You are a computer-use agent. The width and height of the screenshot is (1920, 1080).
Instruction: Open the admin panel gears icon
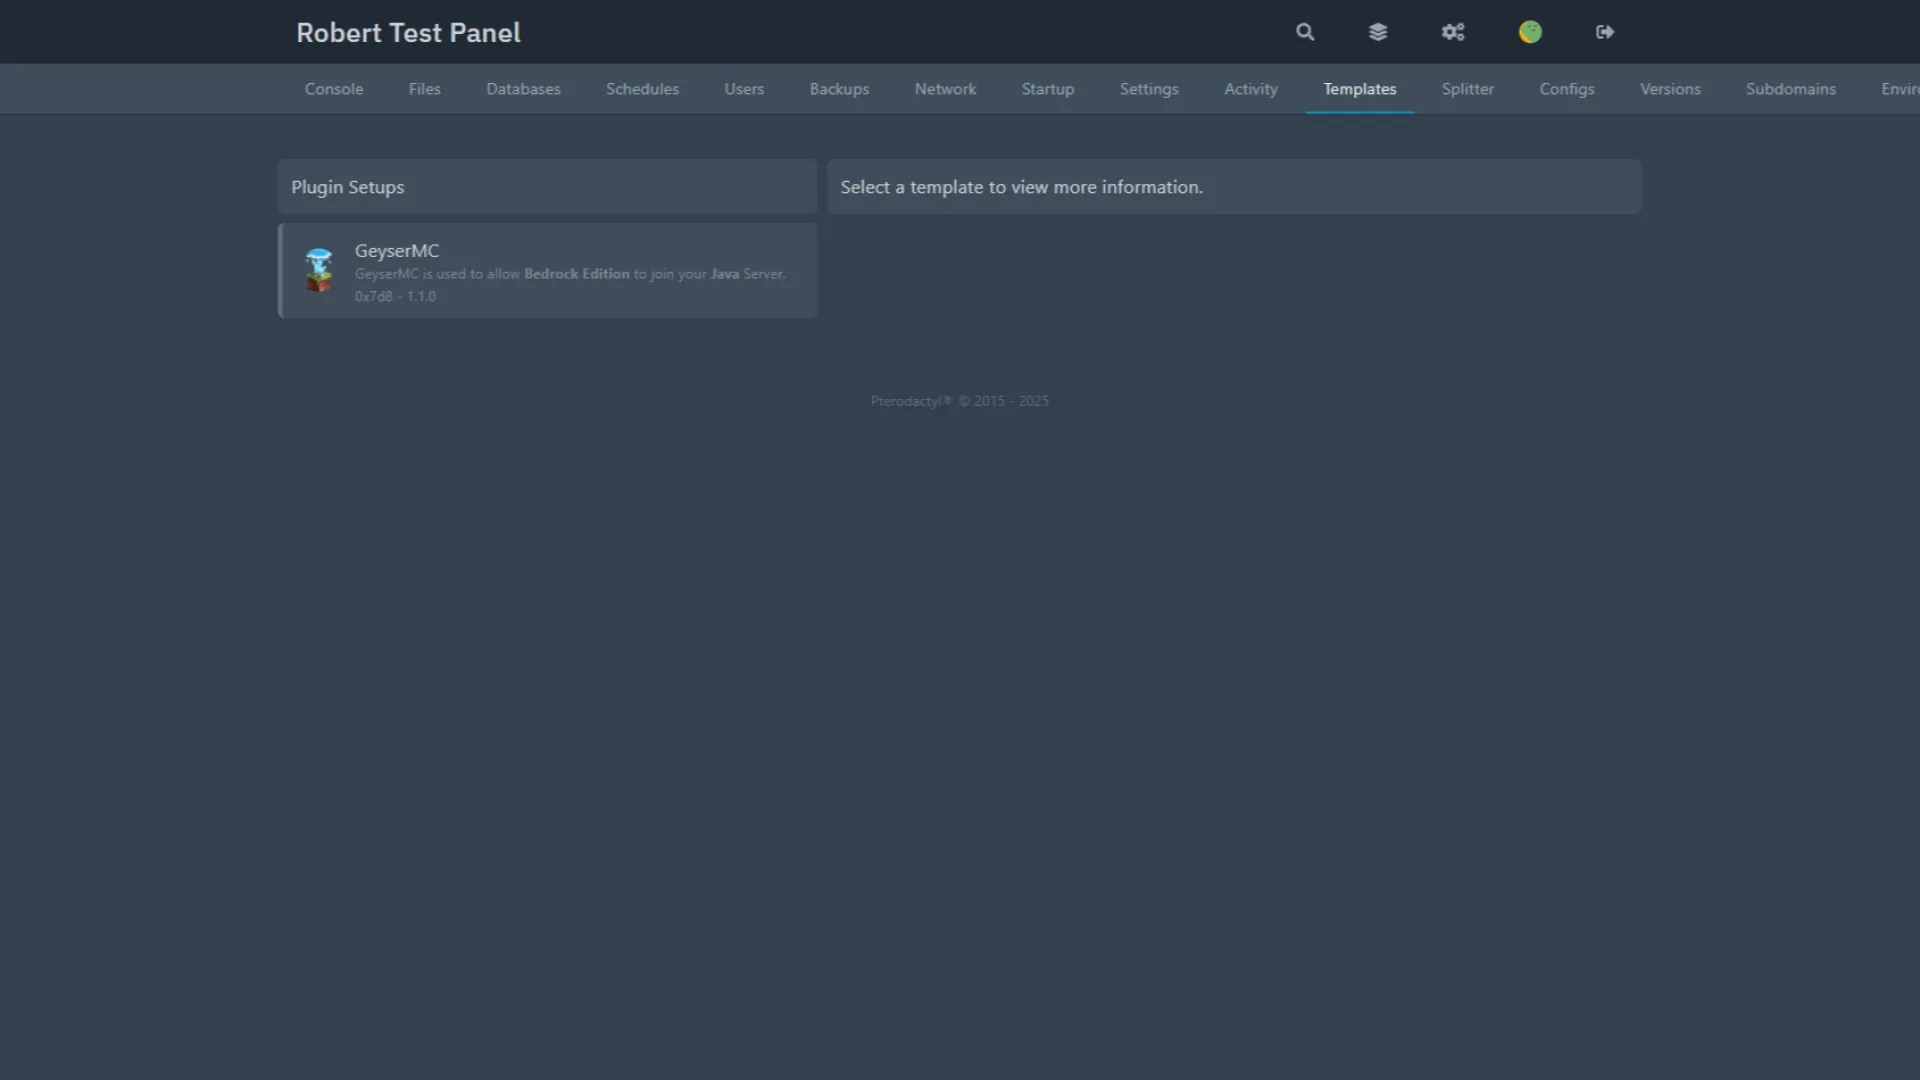coord(1453,31)
